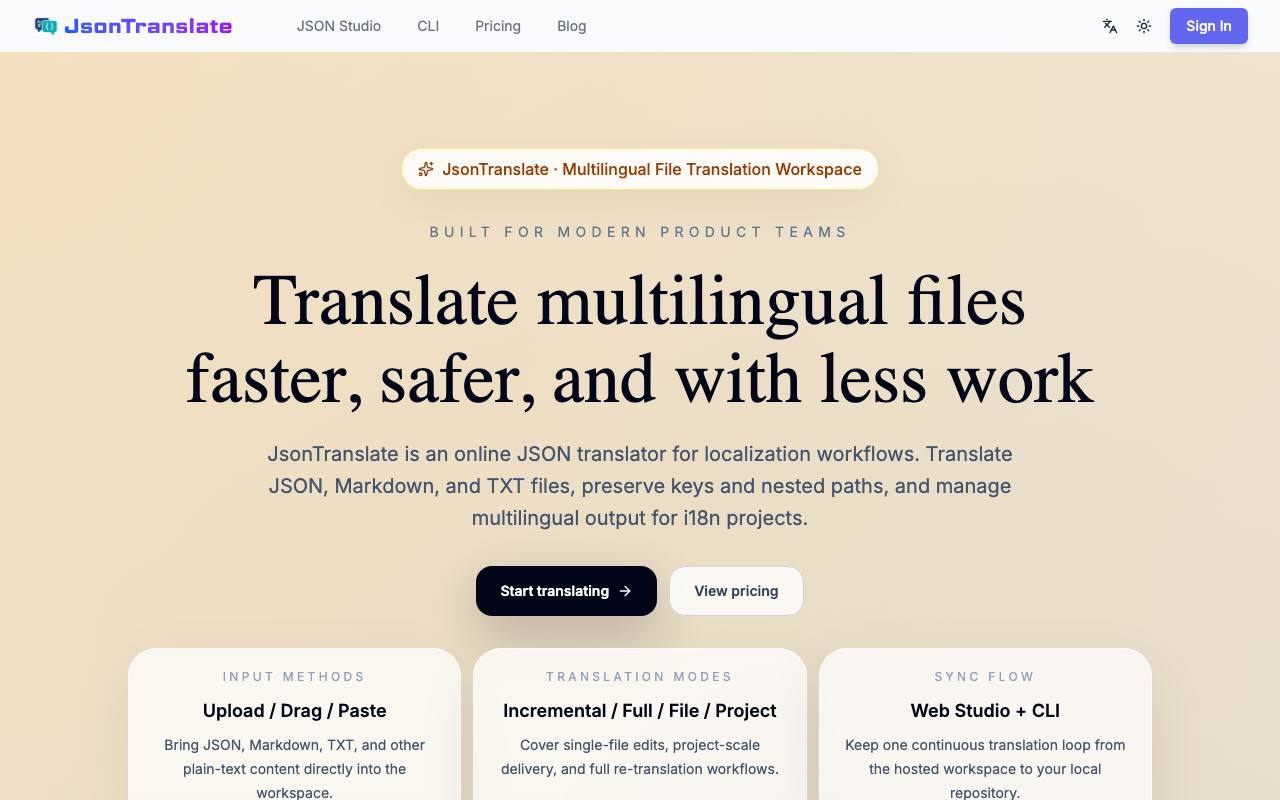Click the JsonTranslate logo icon
This screenshot has width=1280, height=800.
[46, 26]
